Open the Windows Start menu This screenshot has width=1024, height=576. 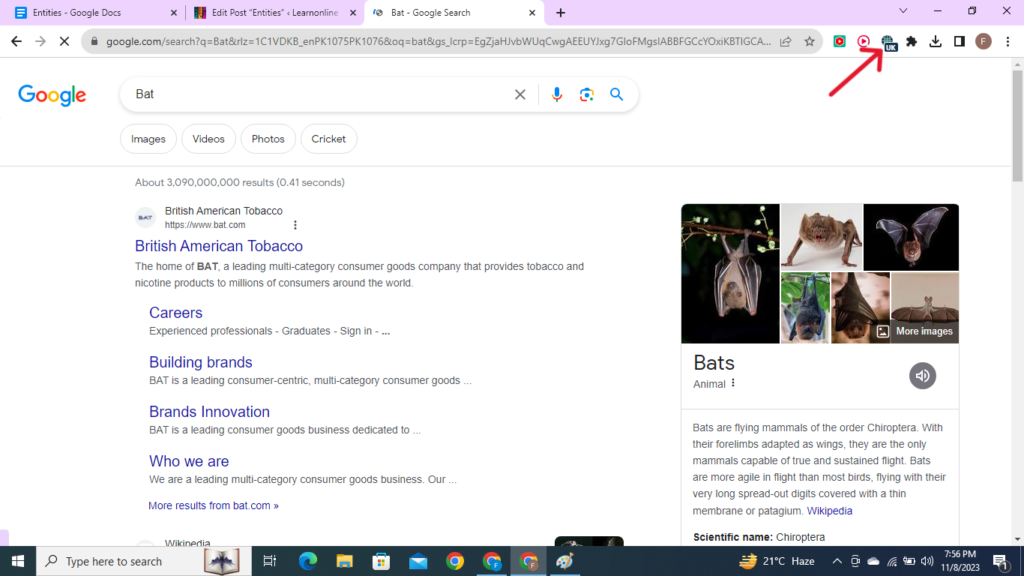(18, 561)
